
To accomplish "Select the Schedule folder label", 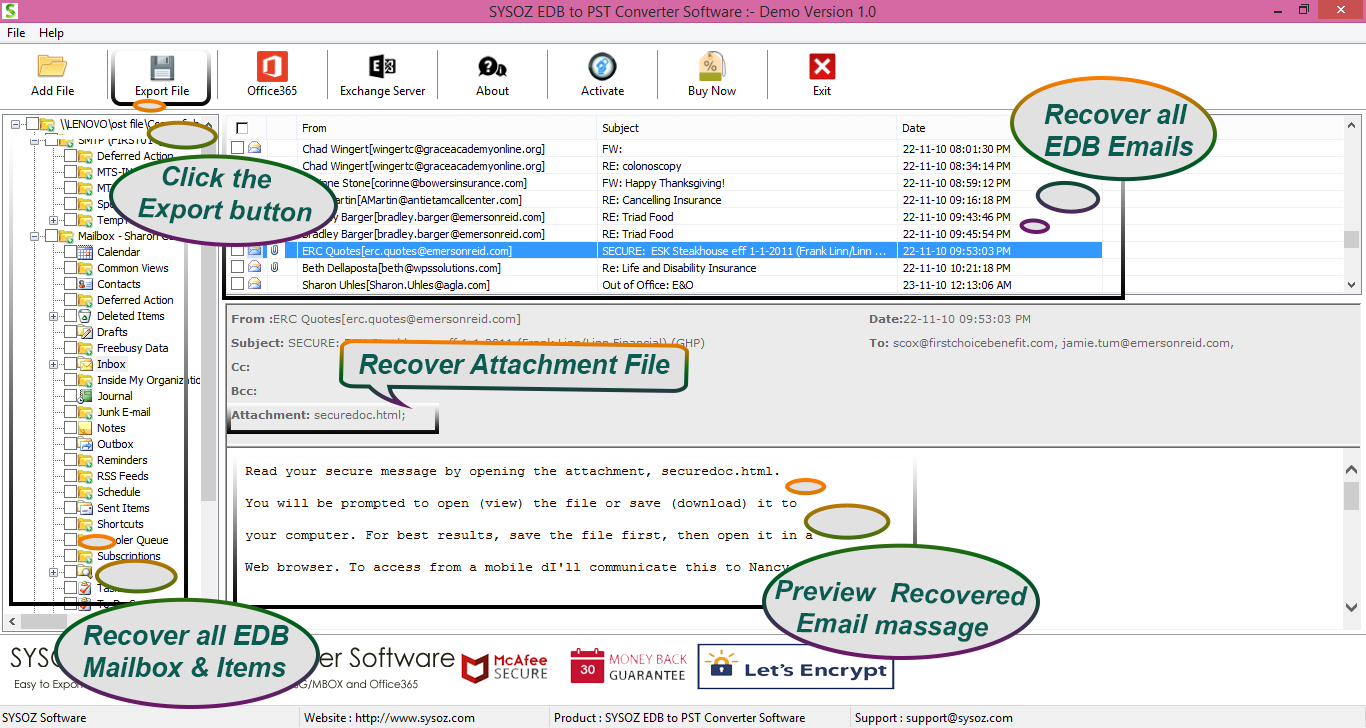I will click(119, 492).
